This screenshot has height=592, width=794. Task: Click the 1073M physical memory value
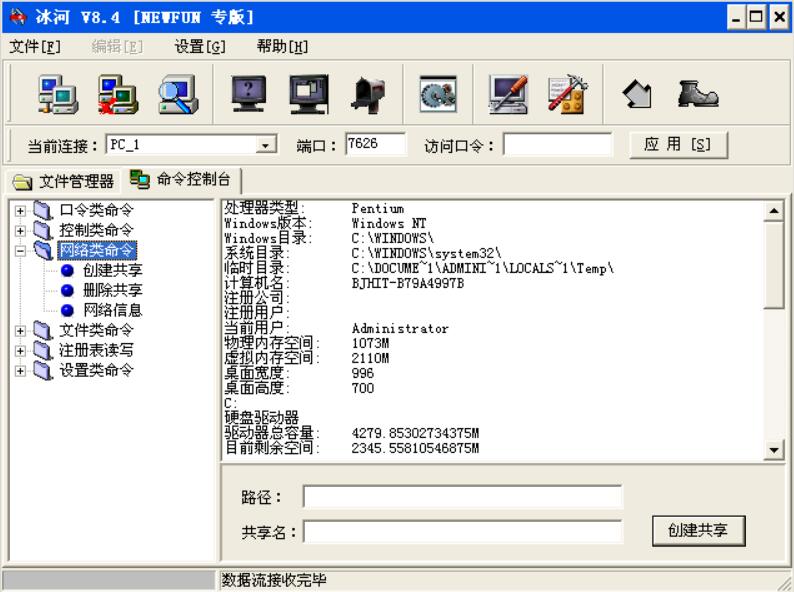(x=370, y=343)
